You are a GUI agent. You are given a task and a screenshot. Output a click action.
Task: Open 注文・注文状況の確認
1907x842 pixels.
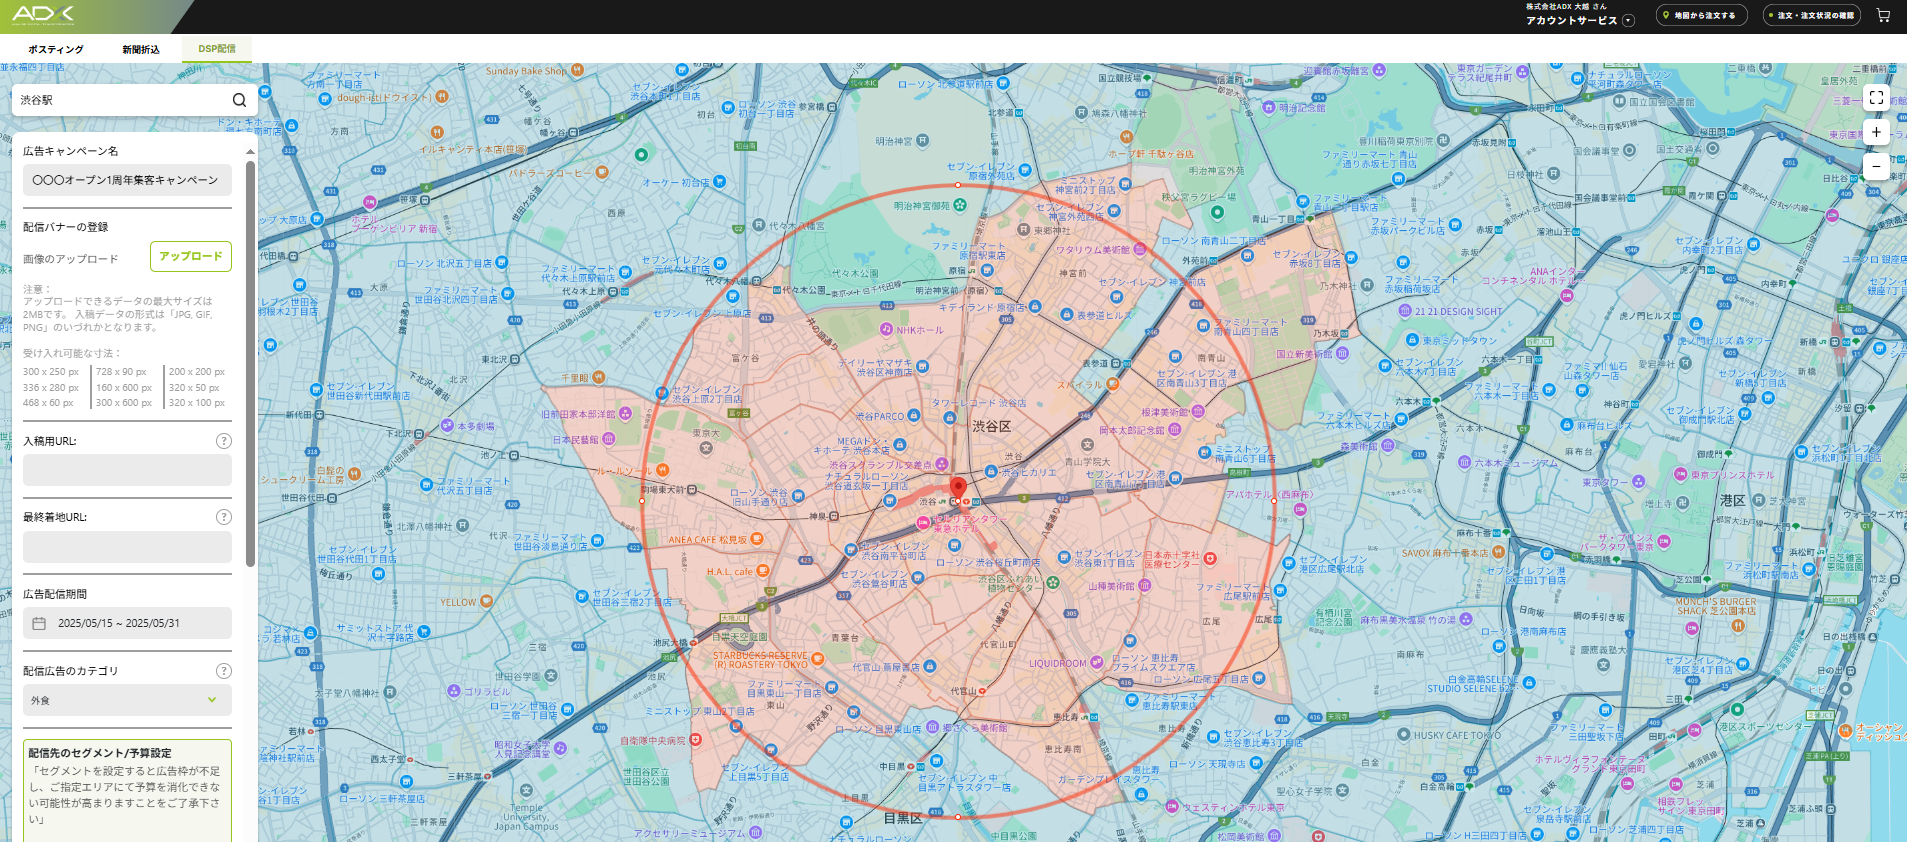coord(1811,16)
